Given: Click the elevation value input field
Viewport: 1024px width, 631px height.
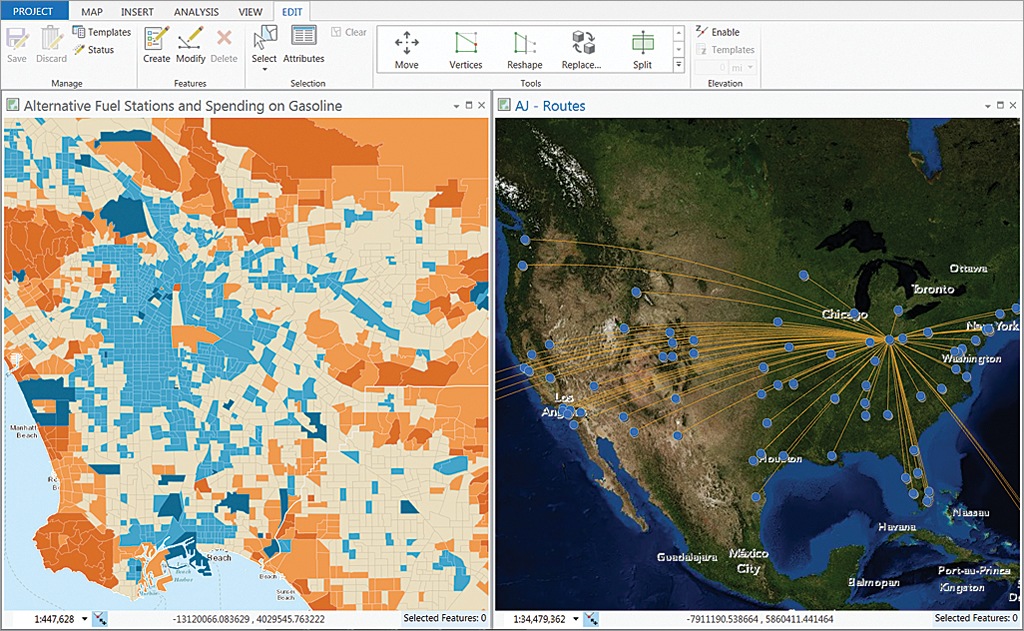Looking at the screenshot, I should point(711,67).
